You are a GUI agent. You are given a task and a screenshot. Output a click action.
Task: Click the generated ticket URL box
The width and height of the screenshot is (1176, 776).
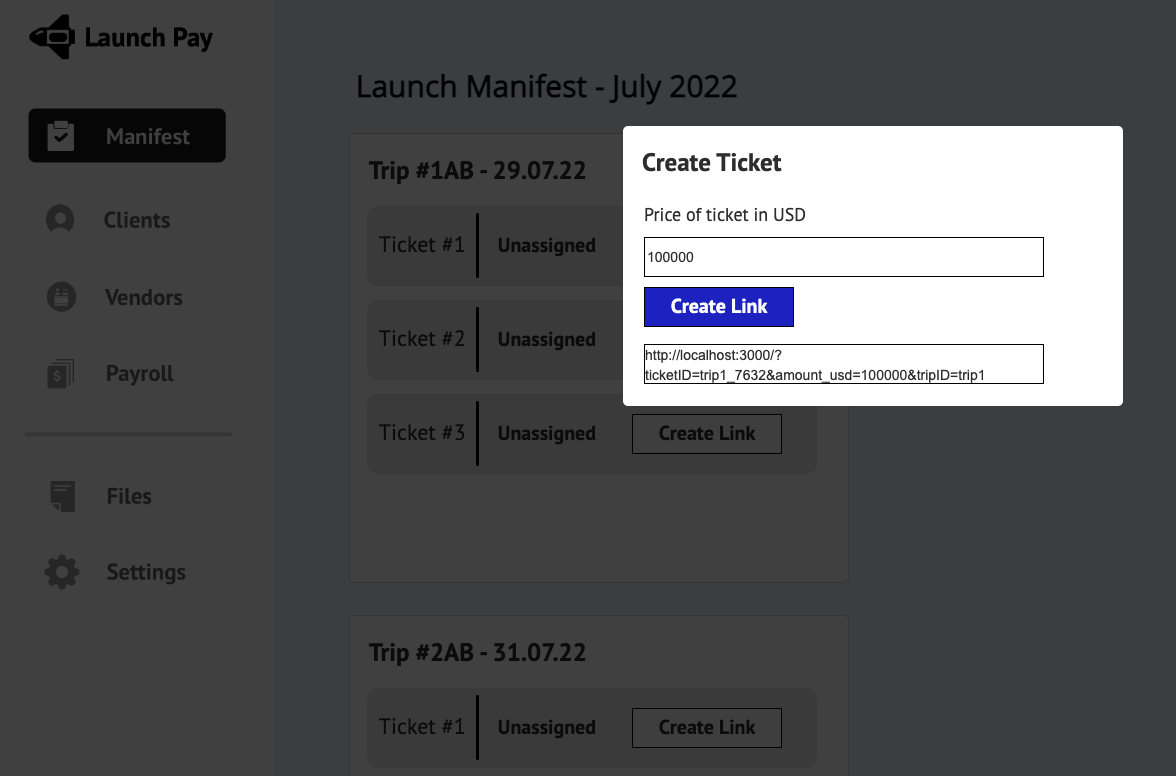tap(843, 364)
